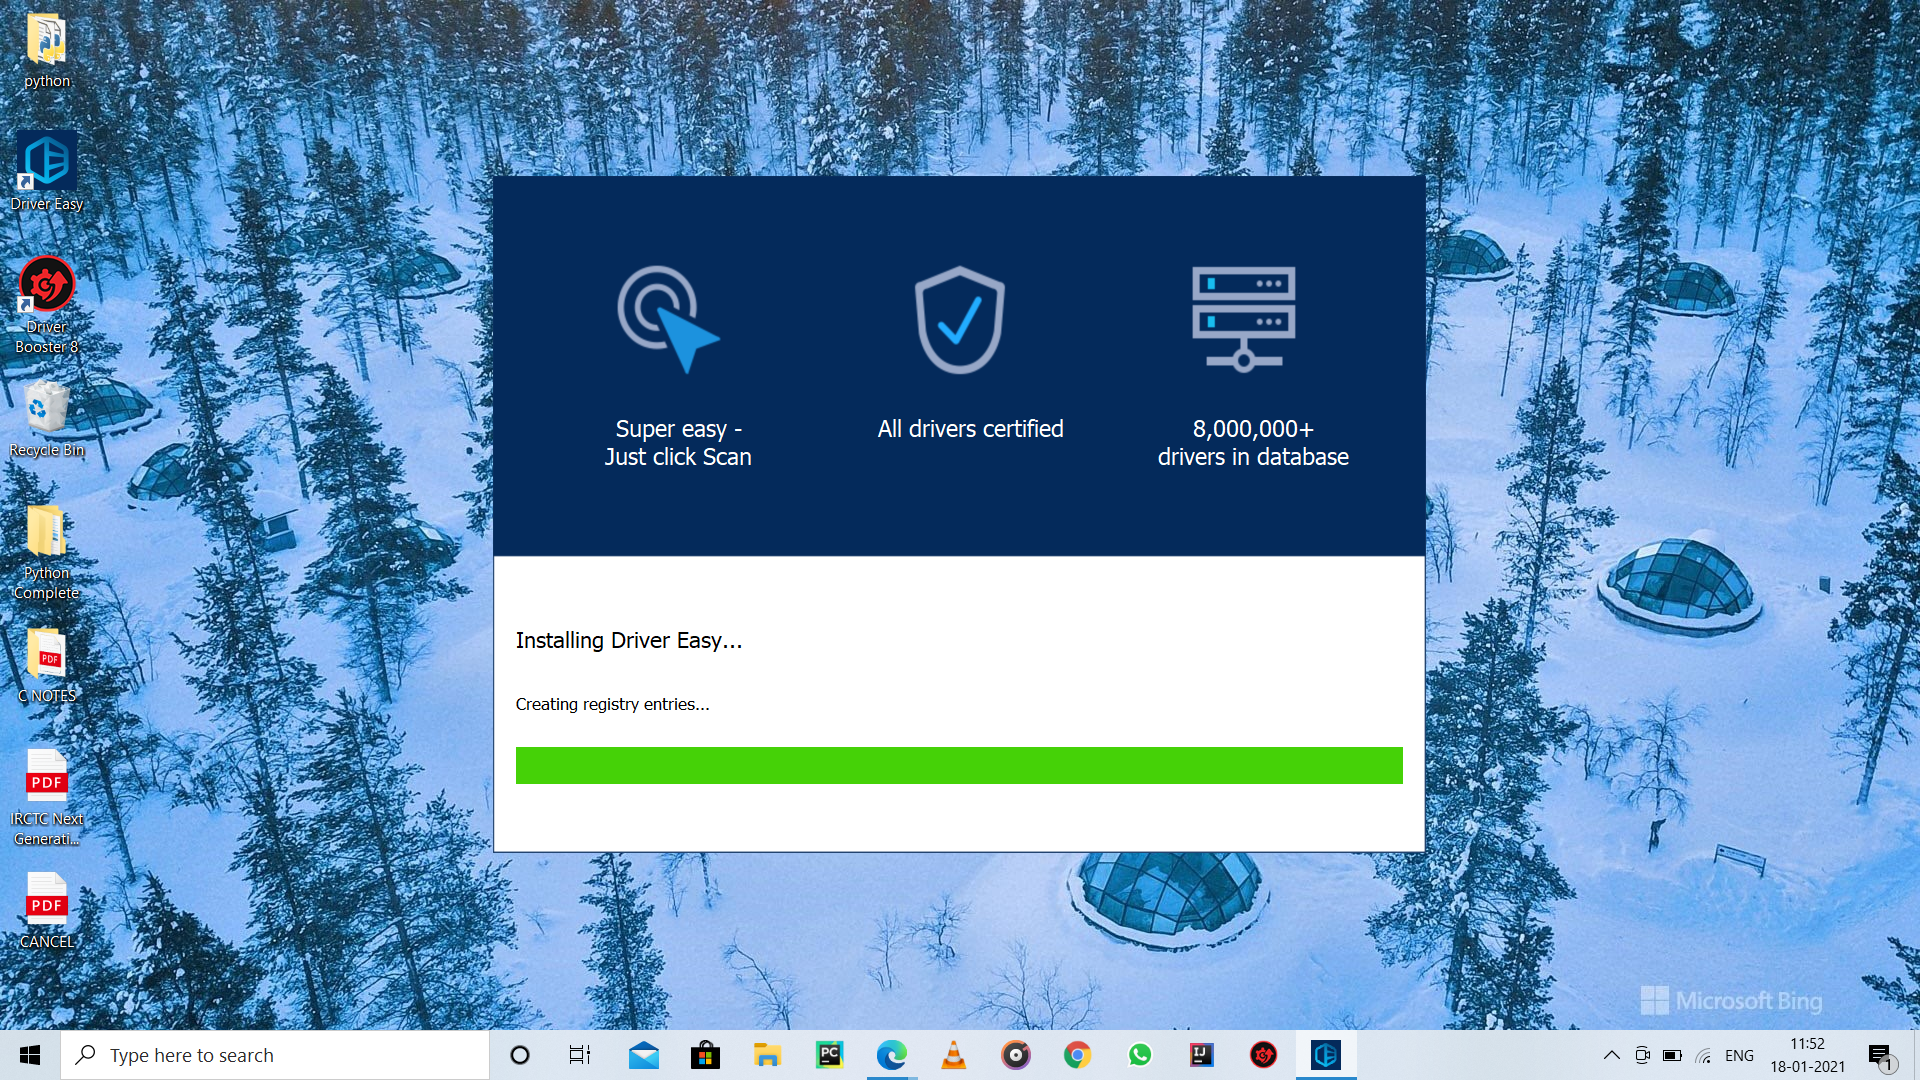Open the disc media app in taskbar

point(1015,1055)
